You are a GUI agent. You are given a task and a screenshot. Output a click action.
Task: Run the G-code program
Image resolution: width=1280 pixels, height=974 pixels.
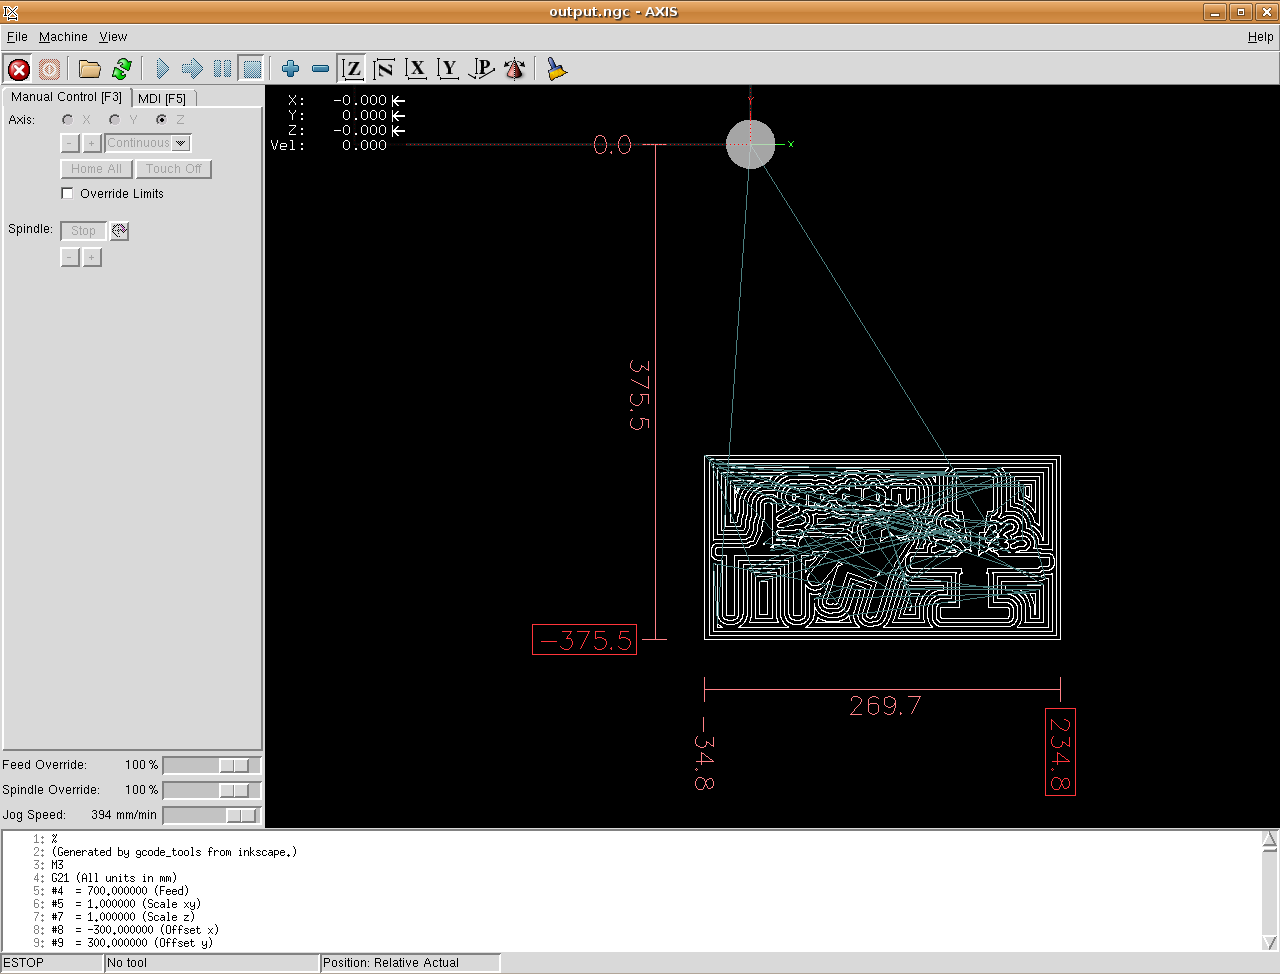[x=162, y=69]
